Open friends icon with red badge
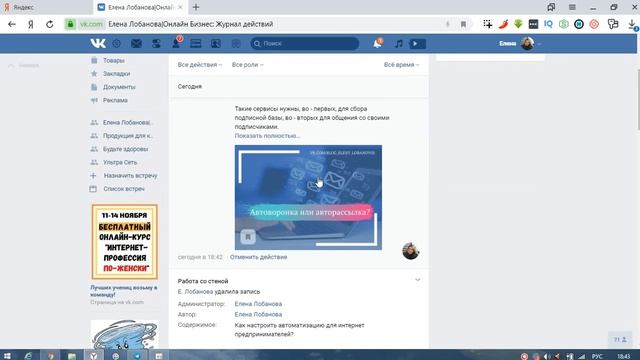Image resolution: width=640 pixels, height=360 pixels. 176,43
